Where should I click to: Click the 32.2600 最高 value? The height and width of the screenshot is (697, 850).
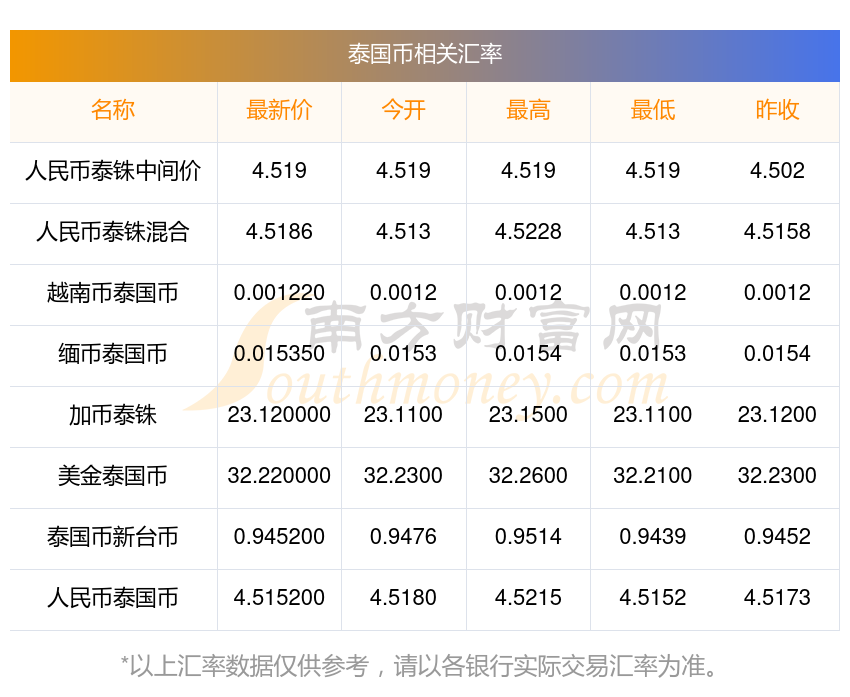(528, 476)
